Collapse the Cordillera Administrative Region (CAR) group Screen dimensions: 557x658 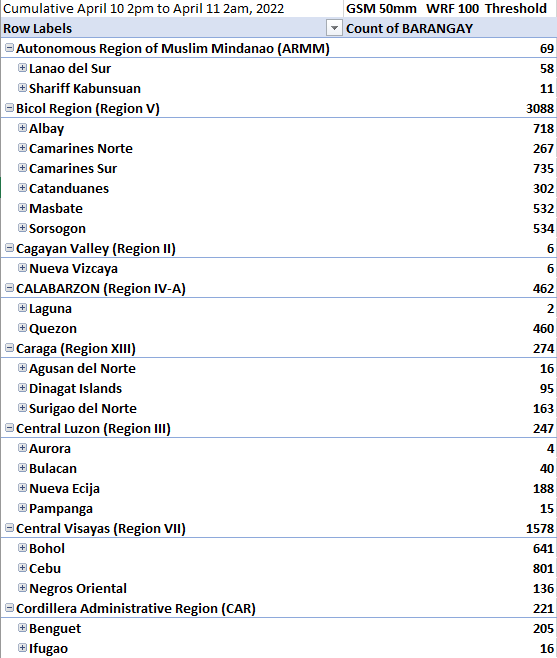pyautogui.click(x=9, y=608)
